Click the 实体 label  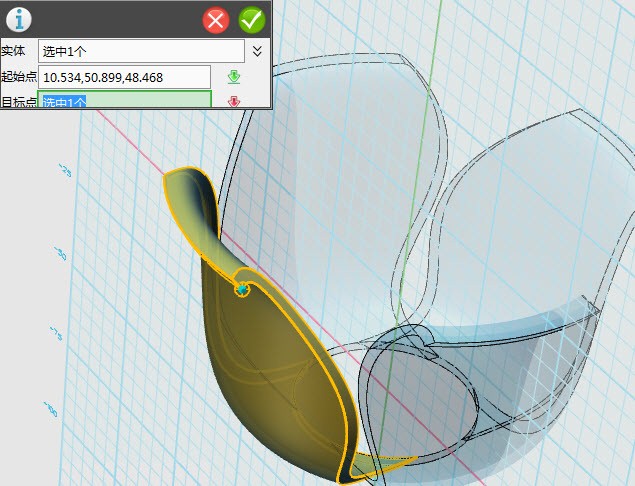point(13,50)
